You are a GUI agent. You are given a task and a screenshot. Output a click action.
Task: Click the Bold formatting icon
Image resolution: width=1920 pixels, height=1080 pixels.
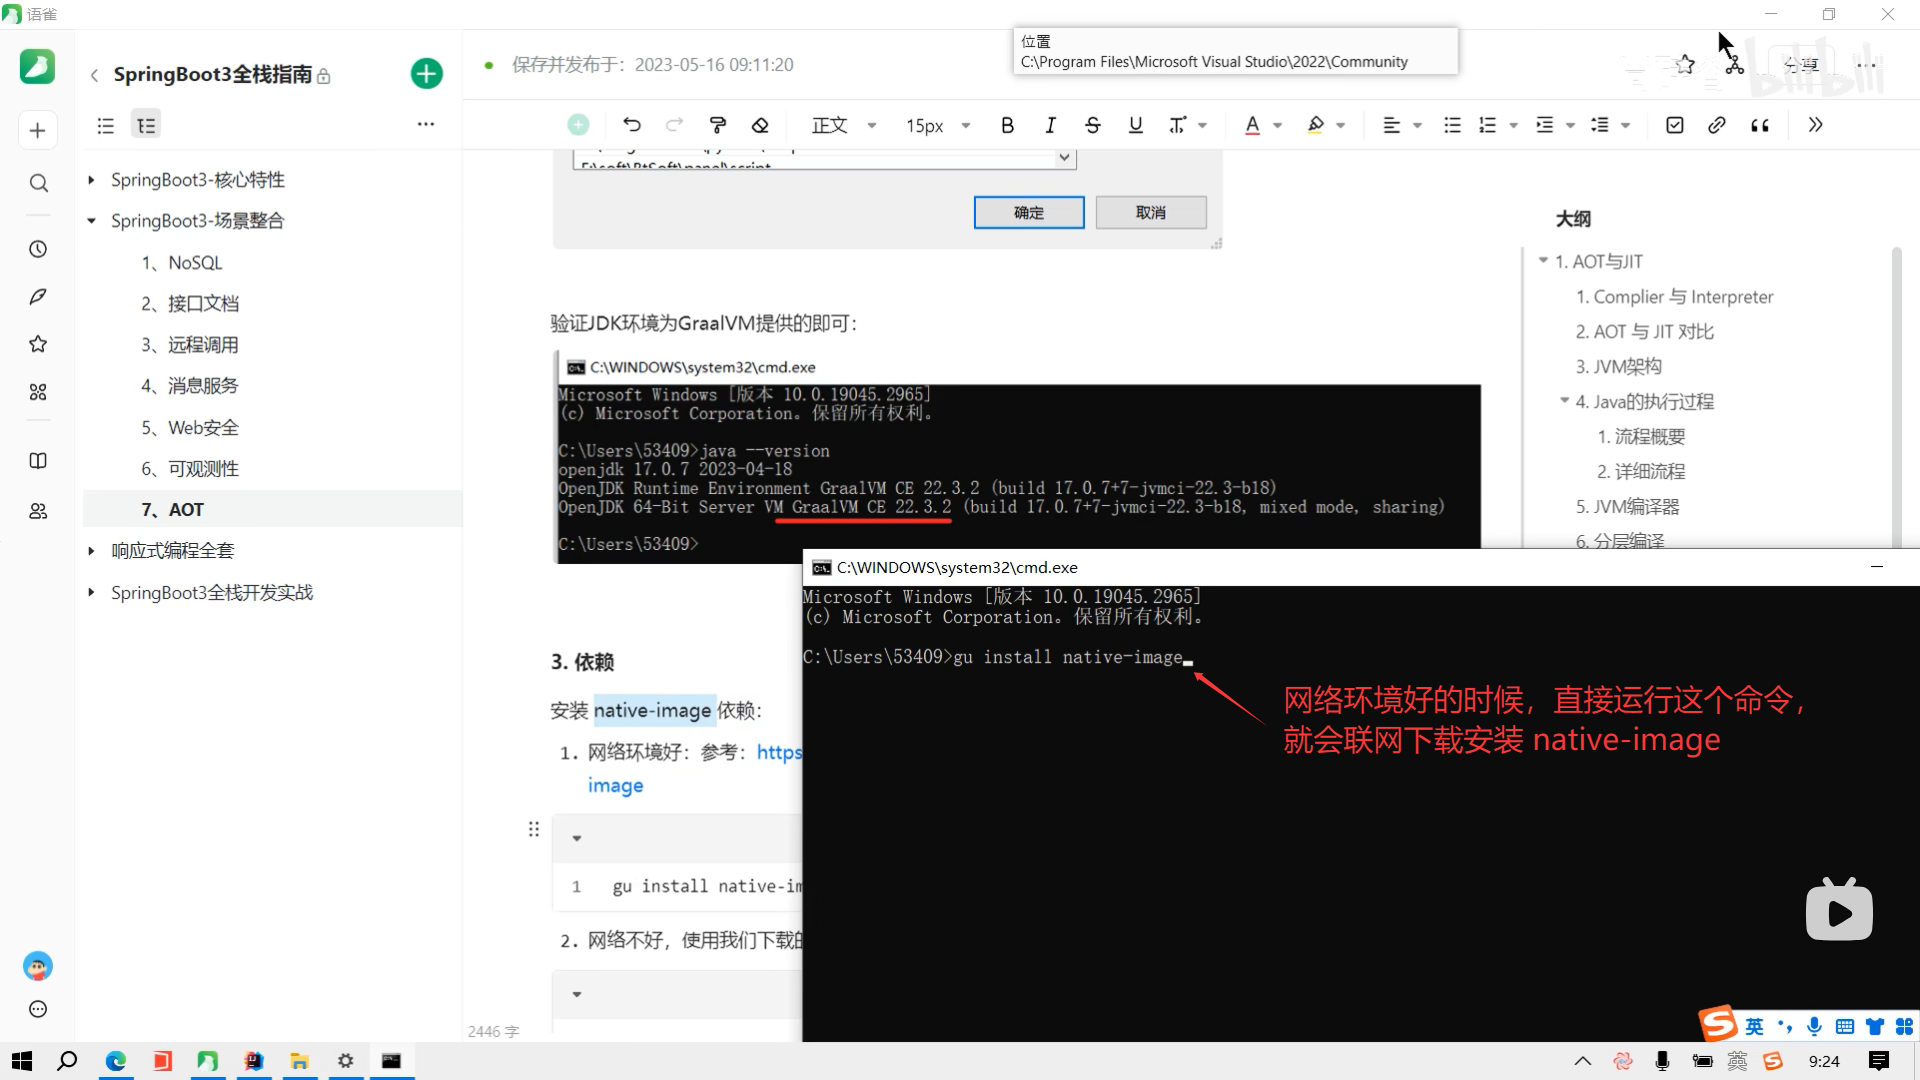click(x=1007, y=125)
